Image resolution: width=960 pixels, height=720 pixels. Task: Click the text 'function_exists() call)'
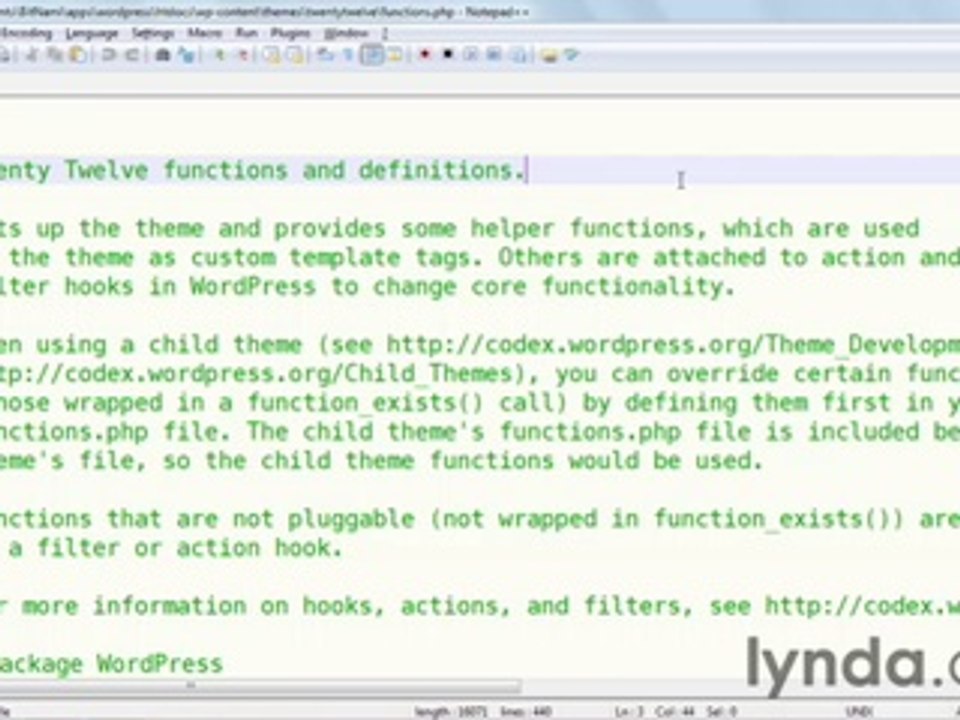tap(407, 403)
